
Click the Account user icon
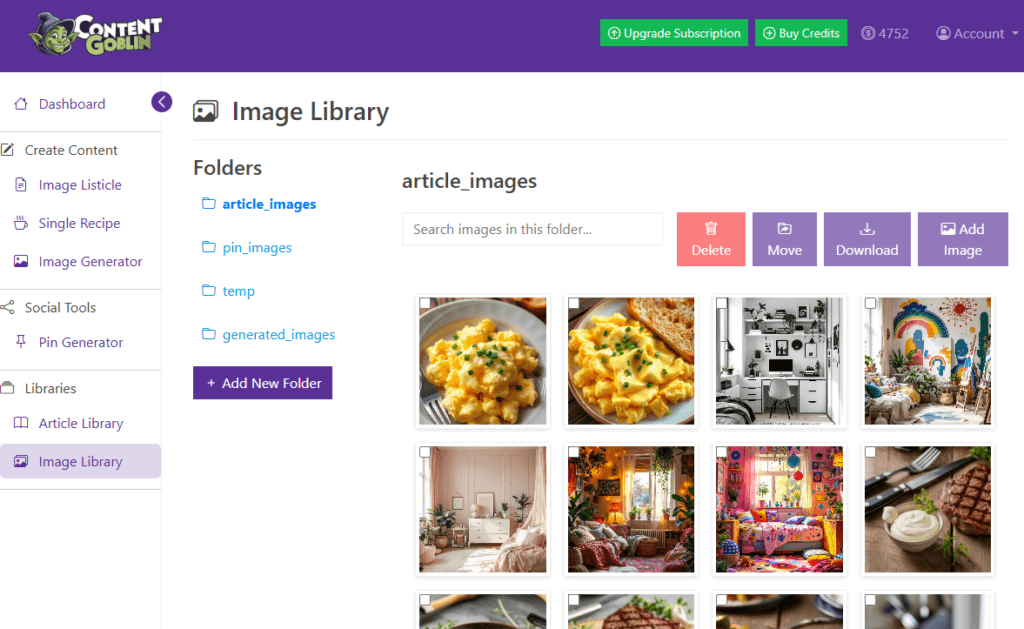(x=943, y=33)
